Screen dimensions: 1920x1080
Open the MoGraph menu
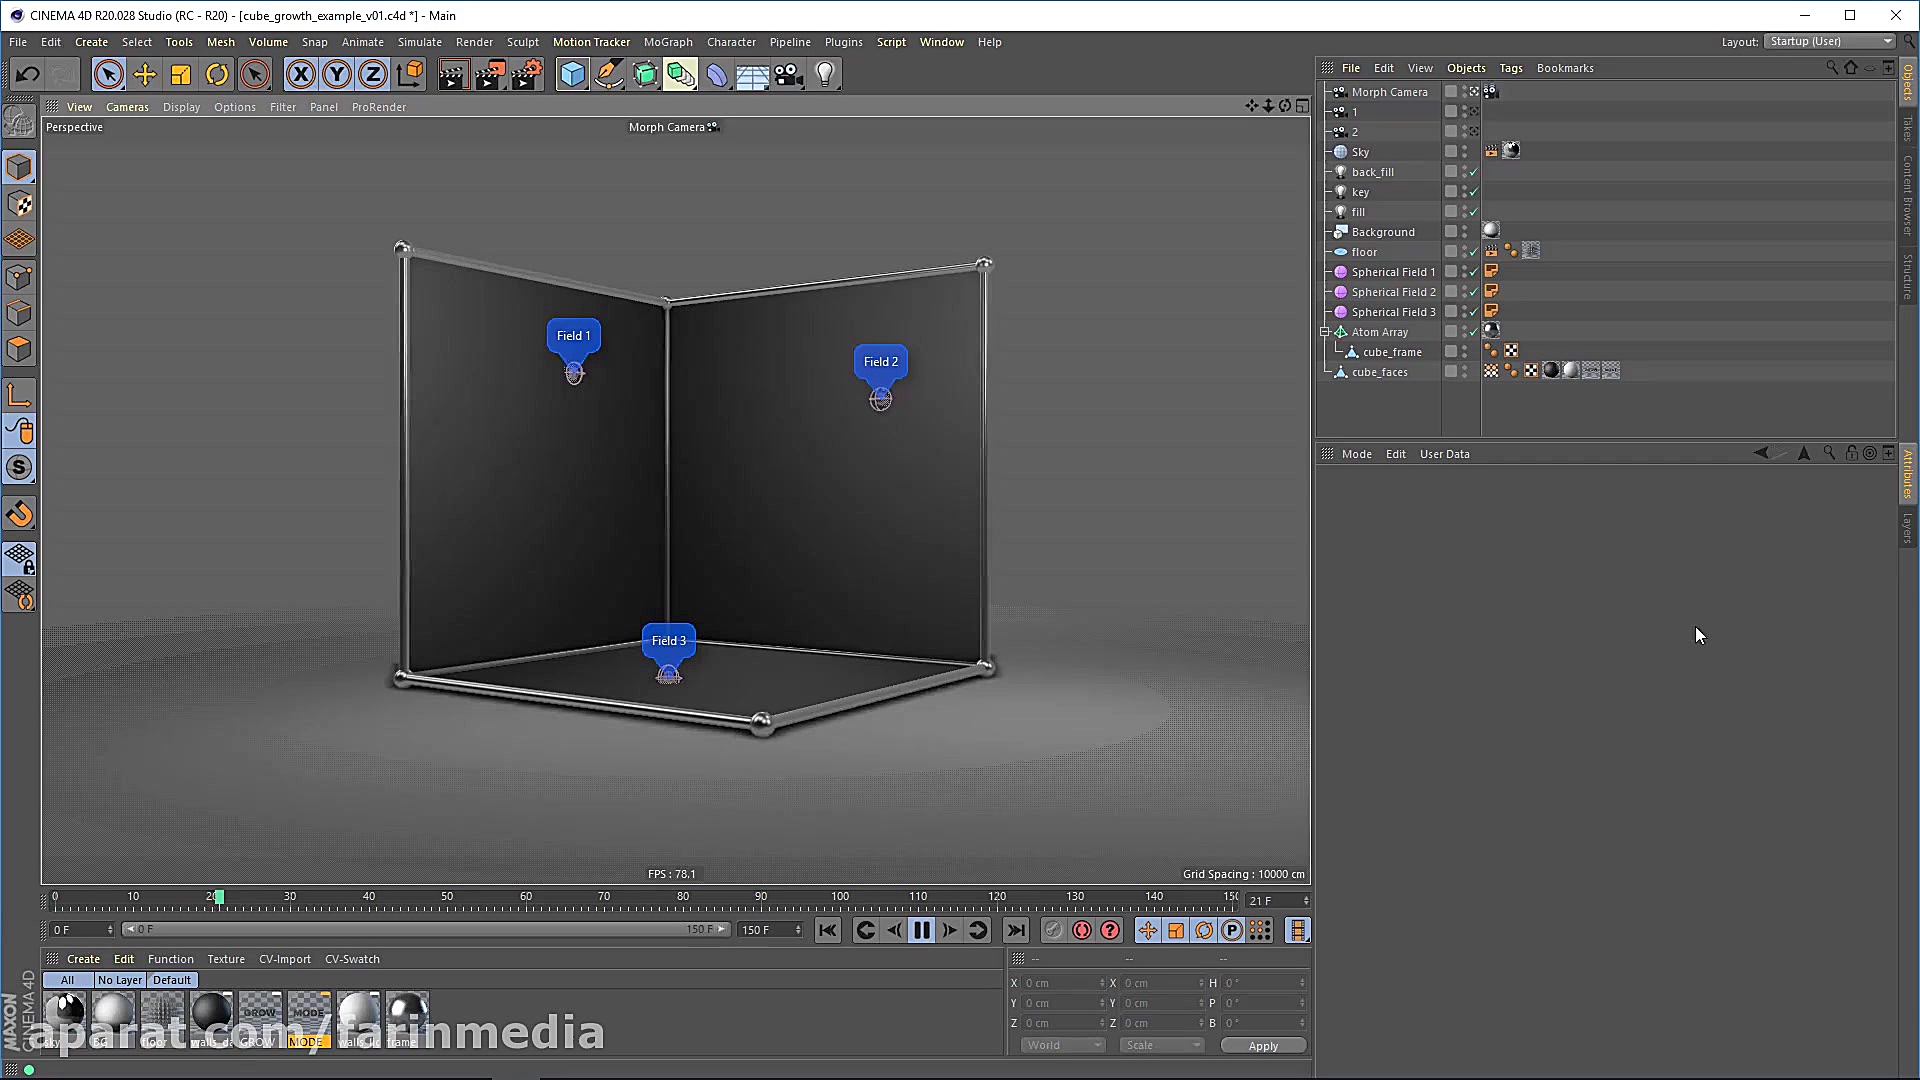pos(667,42)
